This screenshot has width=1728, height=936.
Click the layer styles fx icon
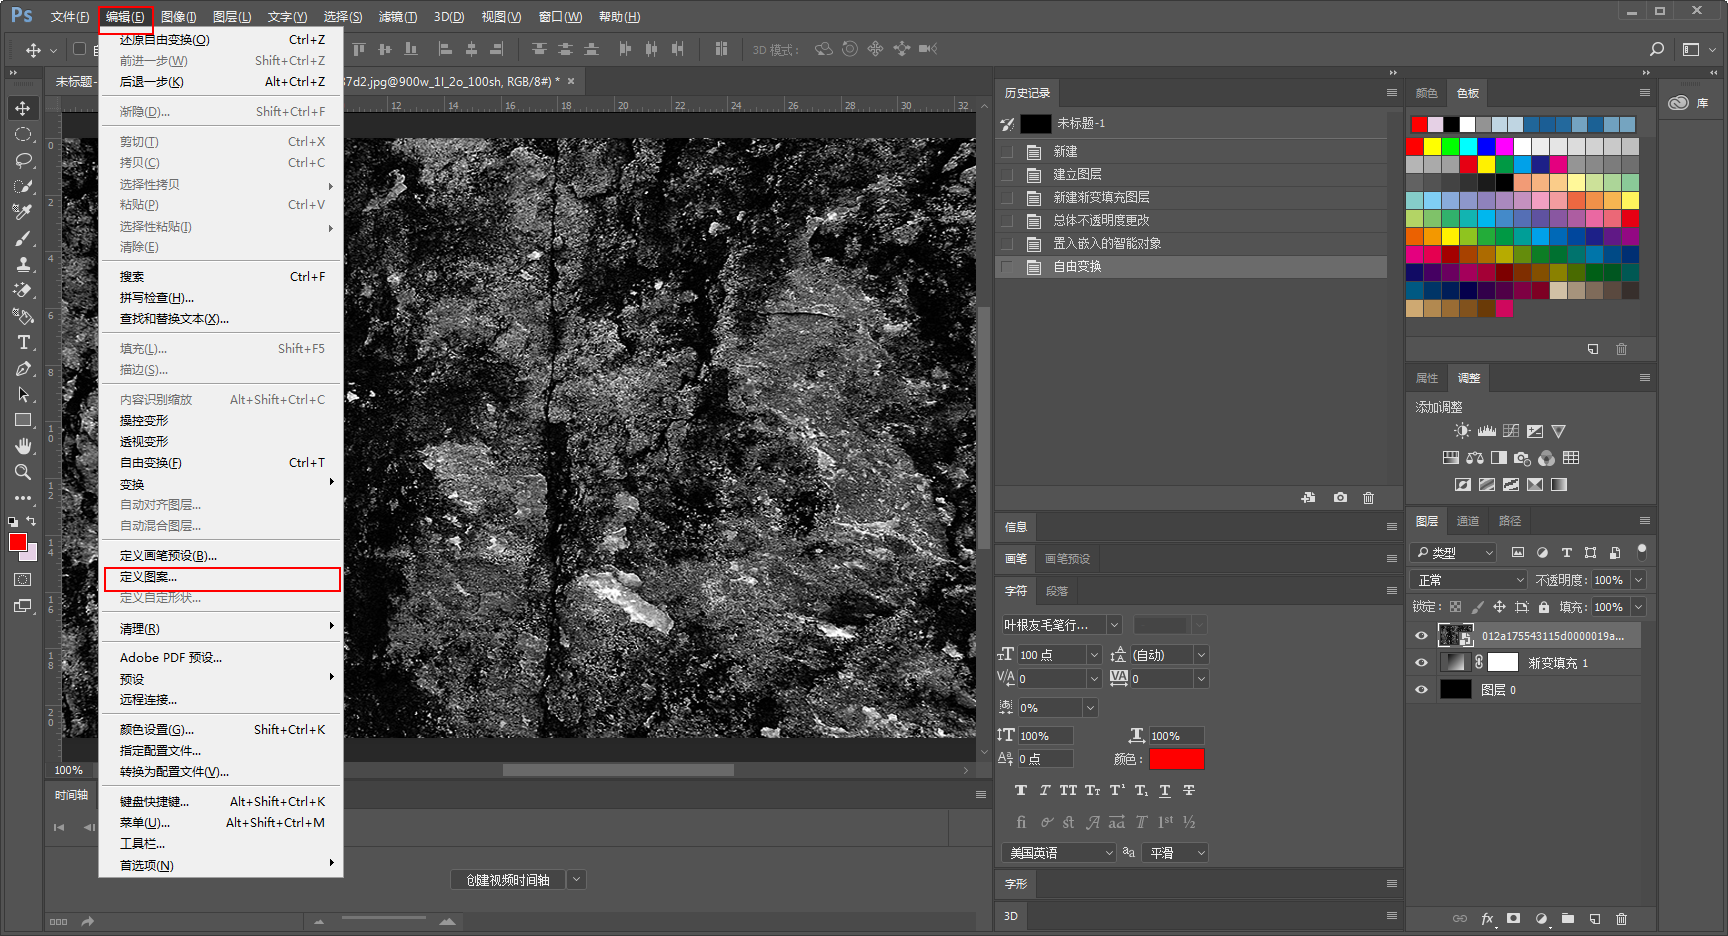tap(1487, 918)
